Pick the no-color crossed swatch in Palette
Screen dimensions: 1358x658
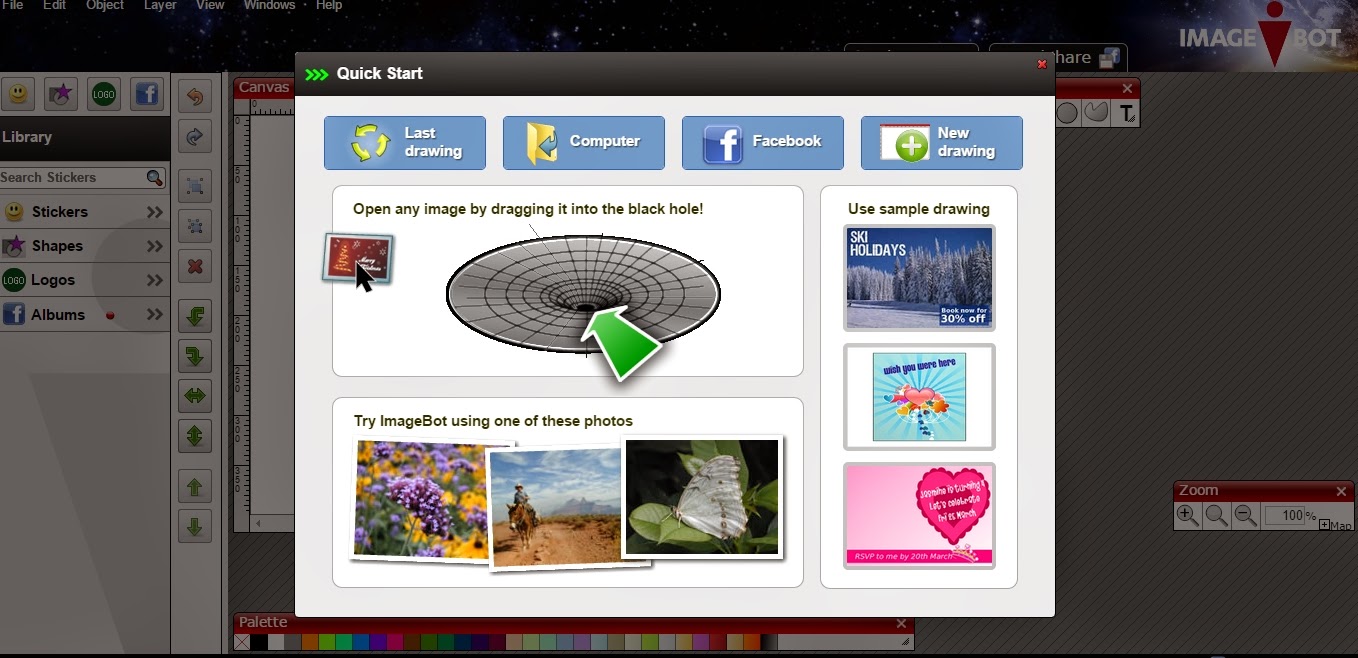[x=242, y=642]
